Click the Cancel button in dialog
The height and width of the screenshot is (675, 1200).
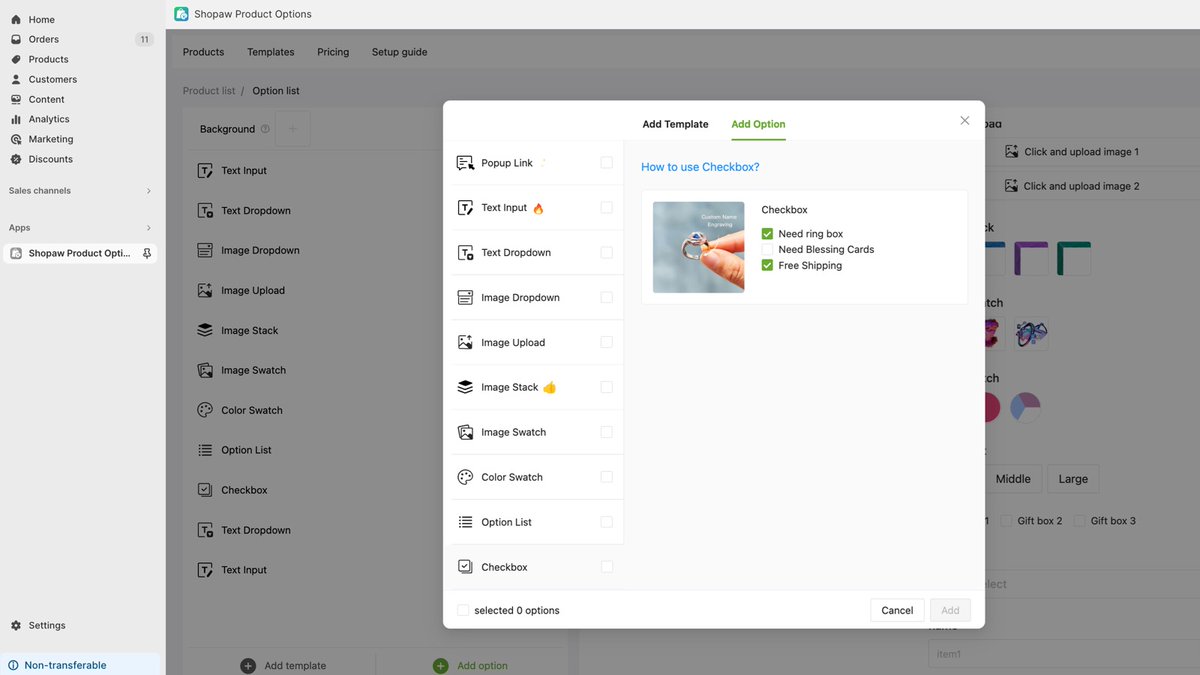897,610
